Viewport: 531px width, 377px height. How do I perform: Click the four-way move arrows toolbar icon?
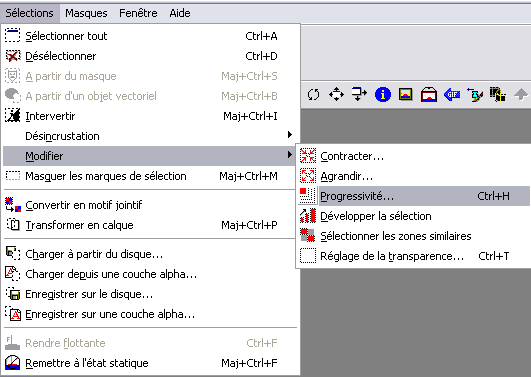[x=336, y=95]
